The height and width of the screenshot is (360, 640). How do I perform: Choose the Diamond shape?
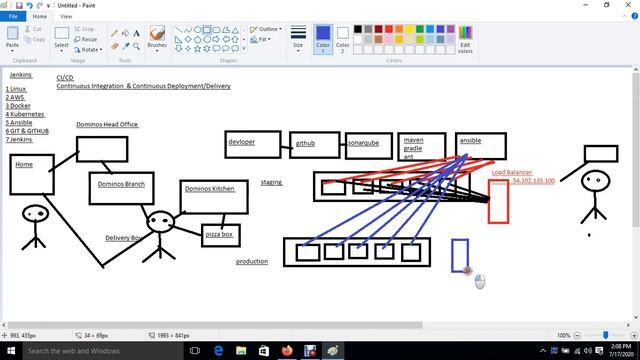pos(188,40)
